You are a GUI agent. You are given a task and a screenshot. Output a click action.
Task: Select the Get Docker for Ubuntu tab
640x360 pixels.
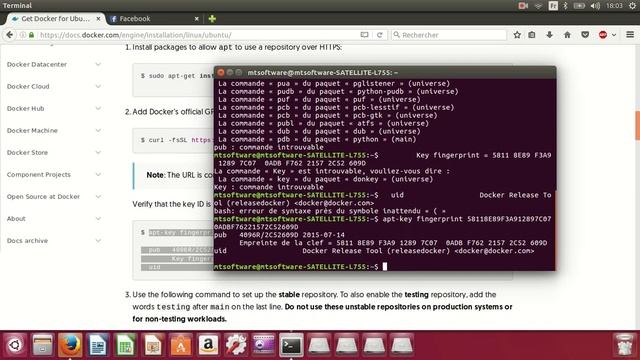[56, 19]
